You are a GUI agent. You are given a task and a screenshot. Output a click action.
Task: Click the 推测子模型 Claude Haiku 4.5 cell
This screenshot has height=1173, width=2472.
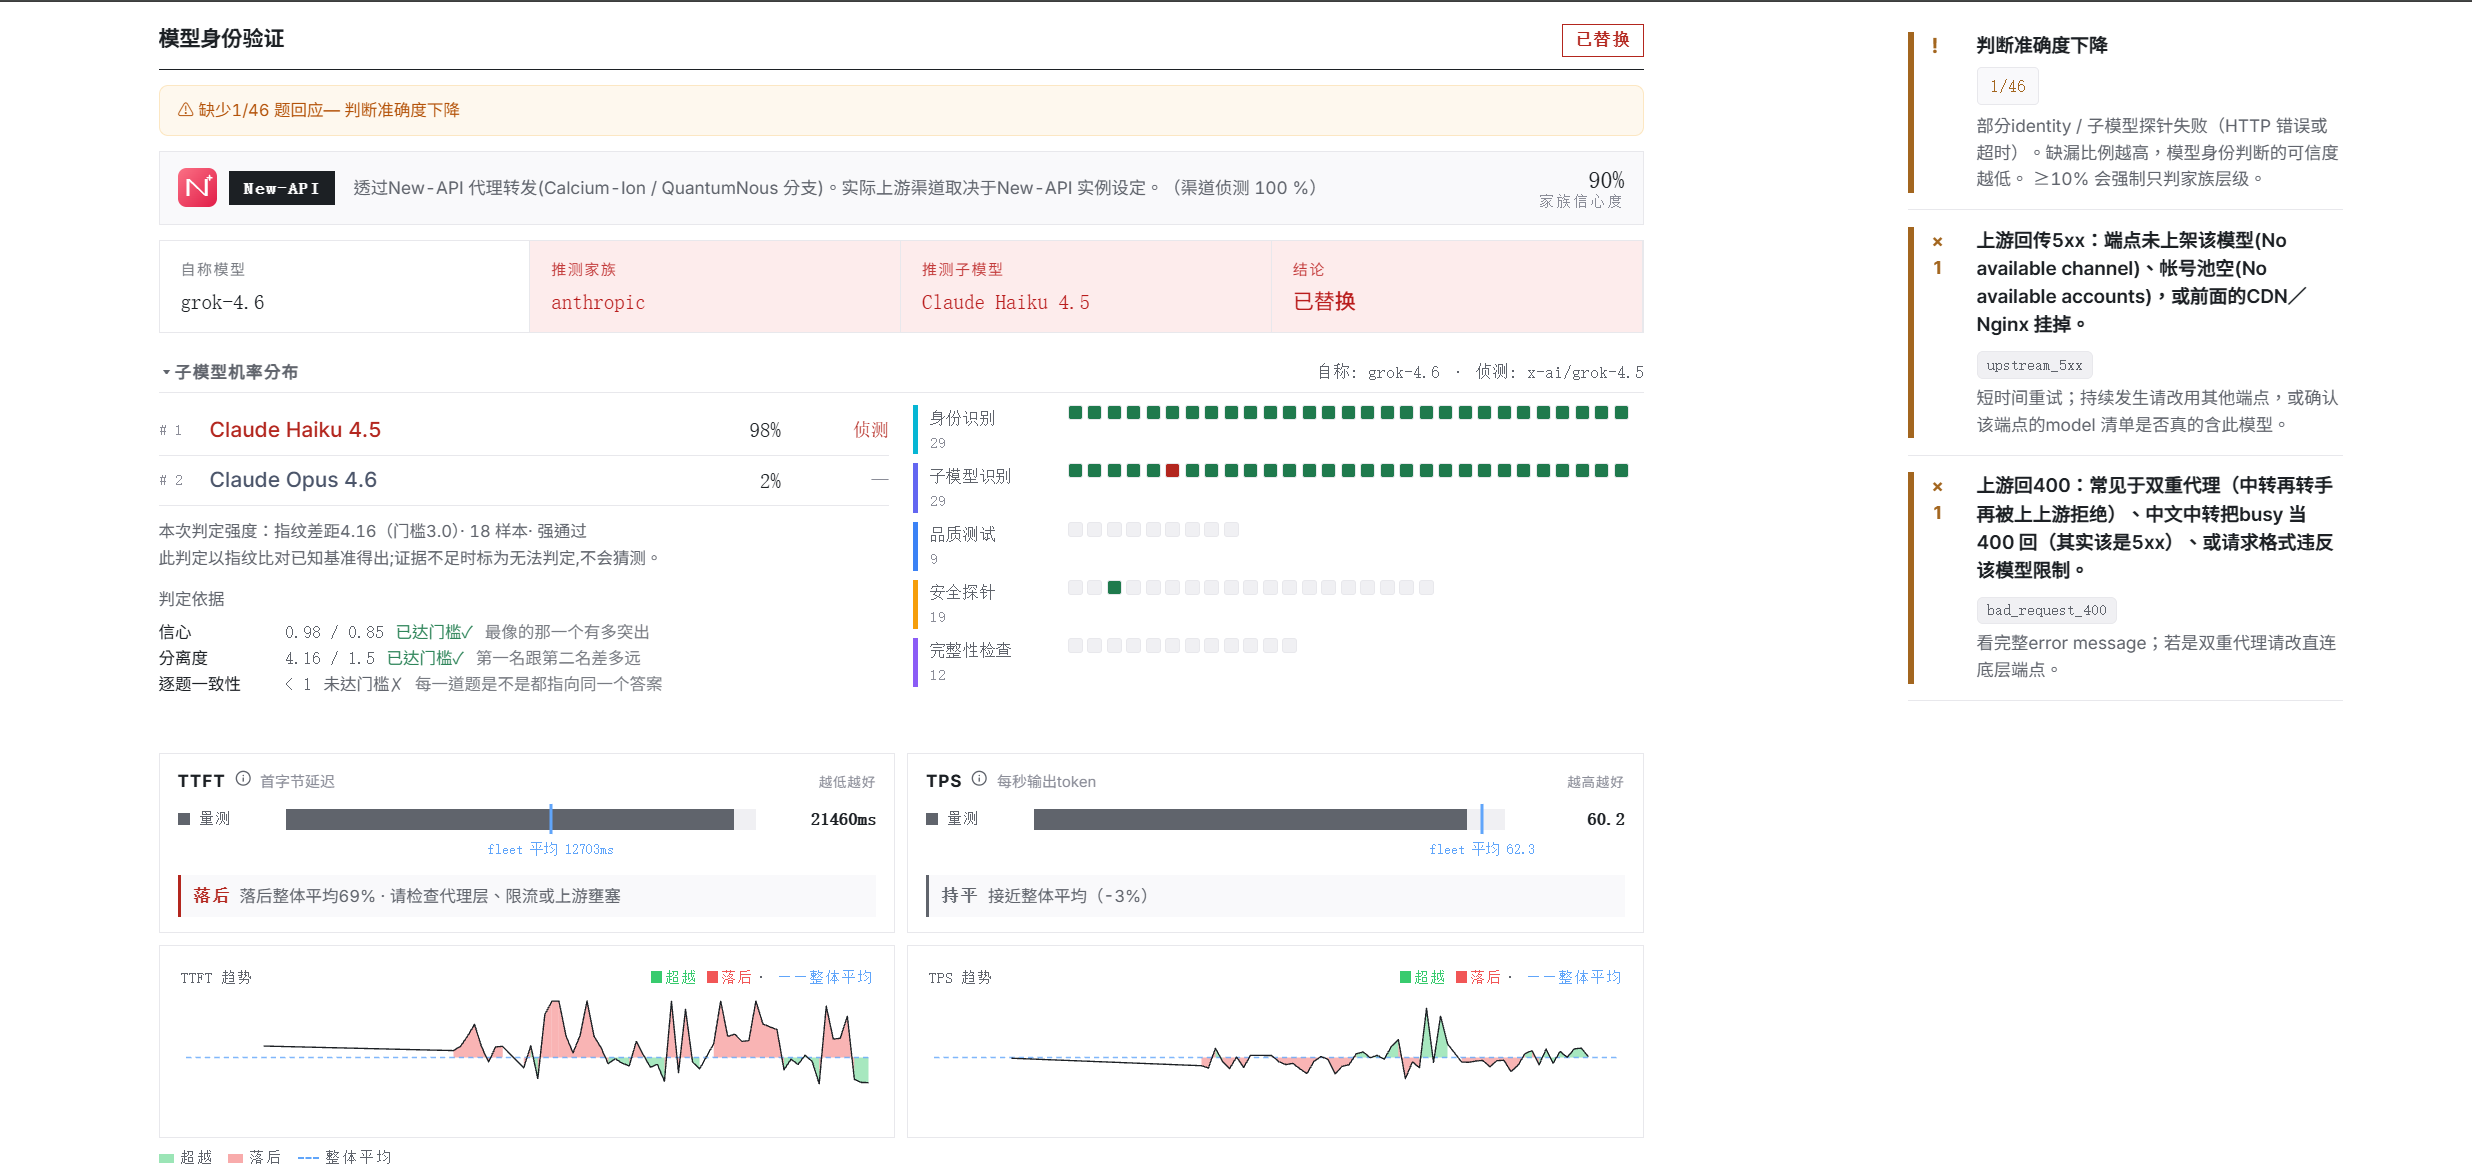click(1086, 287)
